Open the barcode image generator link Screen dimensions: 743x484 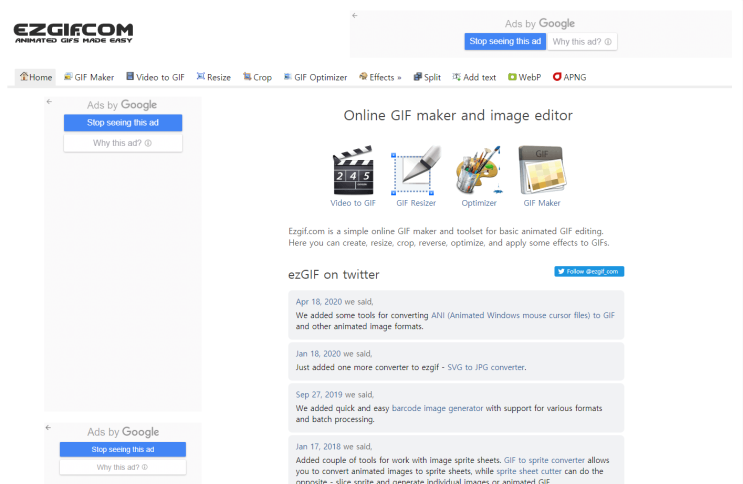437,408
